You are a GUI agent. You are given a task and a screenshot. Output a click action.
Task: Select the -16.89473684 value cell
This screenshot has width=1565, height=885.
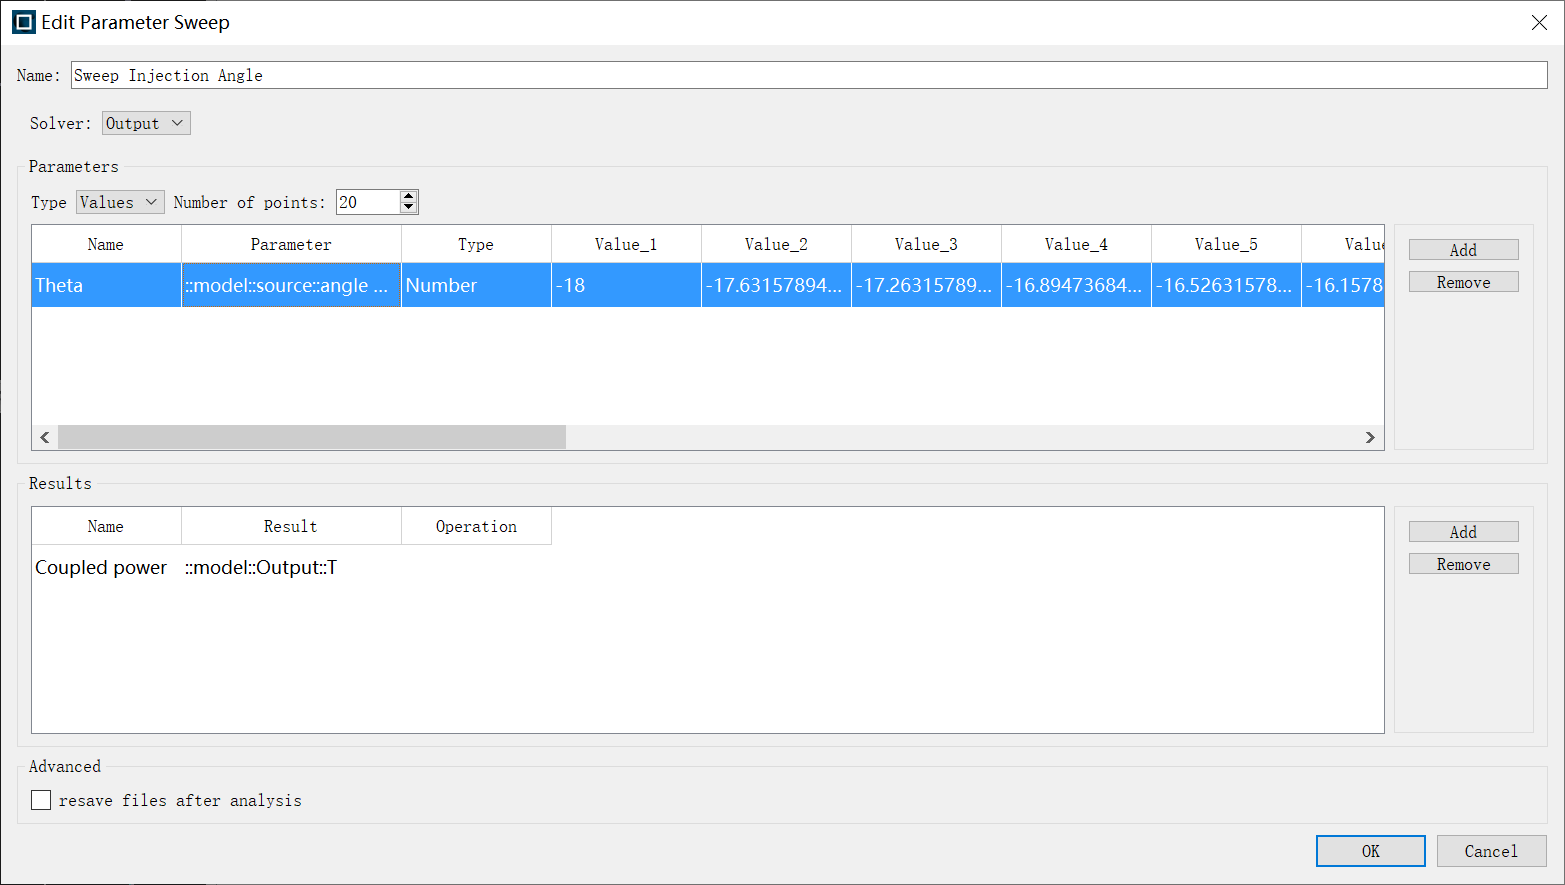(1076, 285)
